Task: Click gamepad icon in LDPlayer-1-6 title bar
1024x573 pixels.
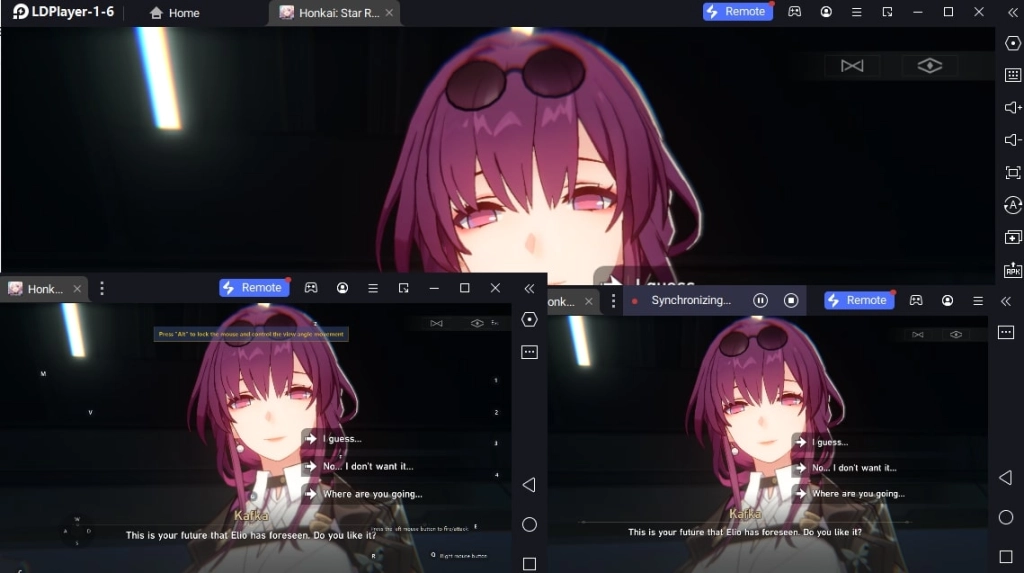Action: pos(794,12)
